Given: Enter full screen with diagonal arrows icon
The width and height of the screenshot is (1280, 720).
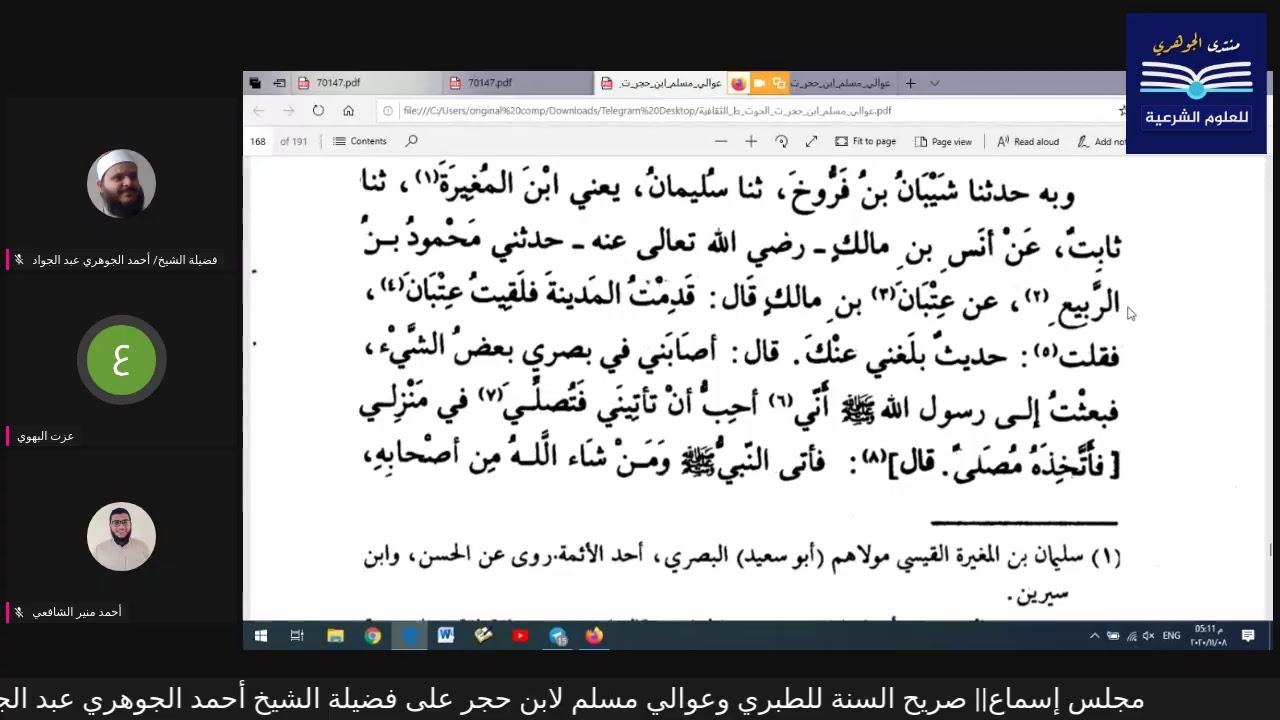Looking at the screenshot, I should (811, 141).
